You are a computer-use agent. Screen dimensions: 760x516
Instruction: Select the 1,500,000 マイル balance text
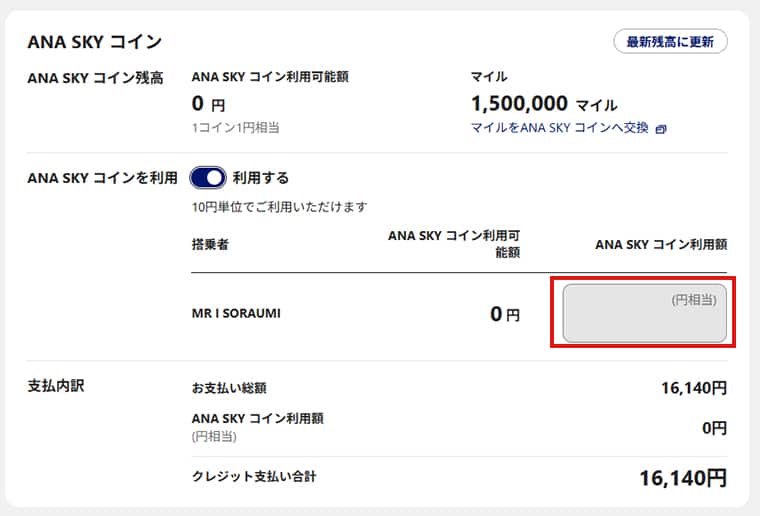point(543,103)
